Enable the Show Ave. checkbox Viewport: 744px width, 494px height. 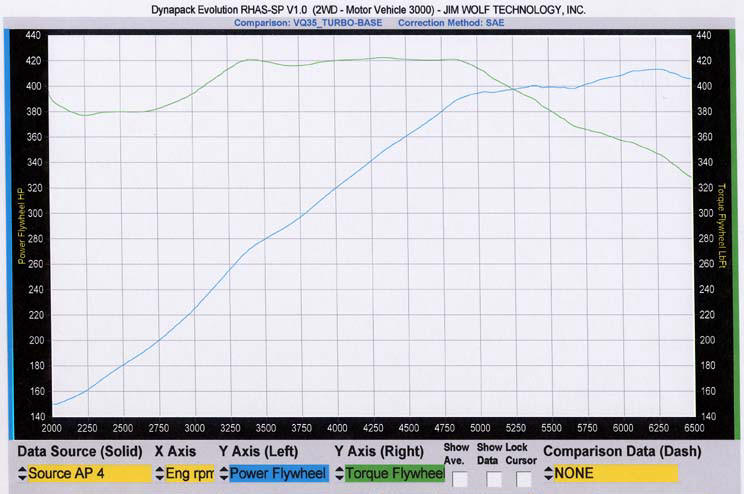460,479
